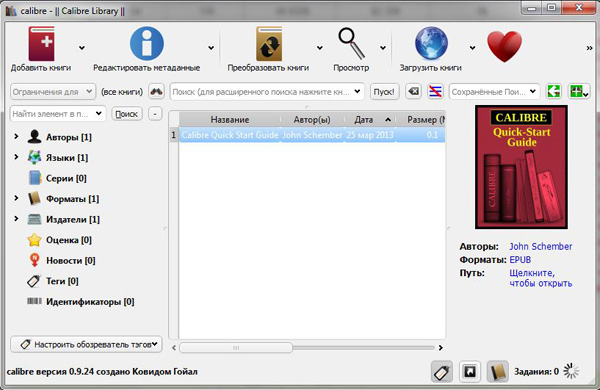This screenshot has height=390, width=600.
Task: Click the Поиск button in tag browser
Action: click(127, 114)
